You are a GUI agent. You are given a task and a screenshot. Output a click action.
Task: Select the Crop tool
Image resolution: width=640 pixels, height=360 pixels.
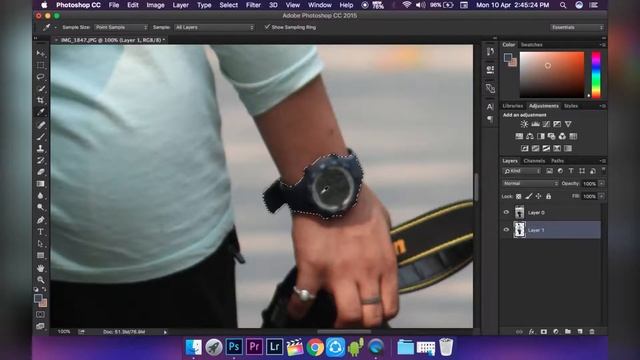(40, 100)
